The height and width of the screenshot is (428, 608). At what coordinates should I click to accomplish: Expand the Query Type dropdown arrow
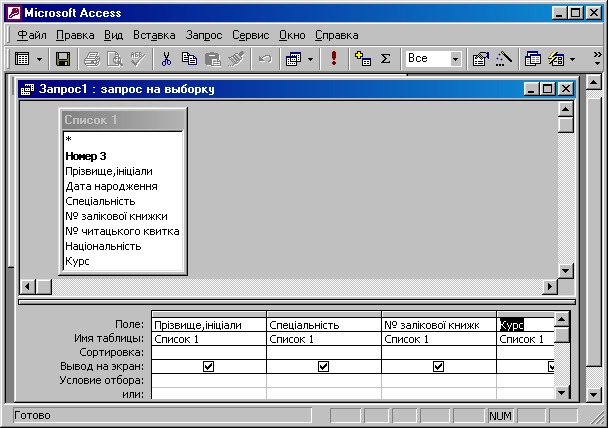click(x=310, y=60)
